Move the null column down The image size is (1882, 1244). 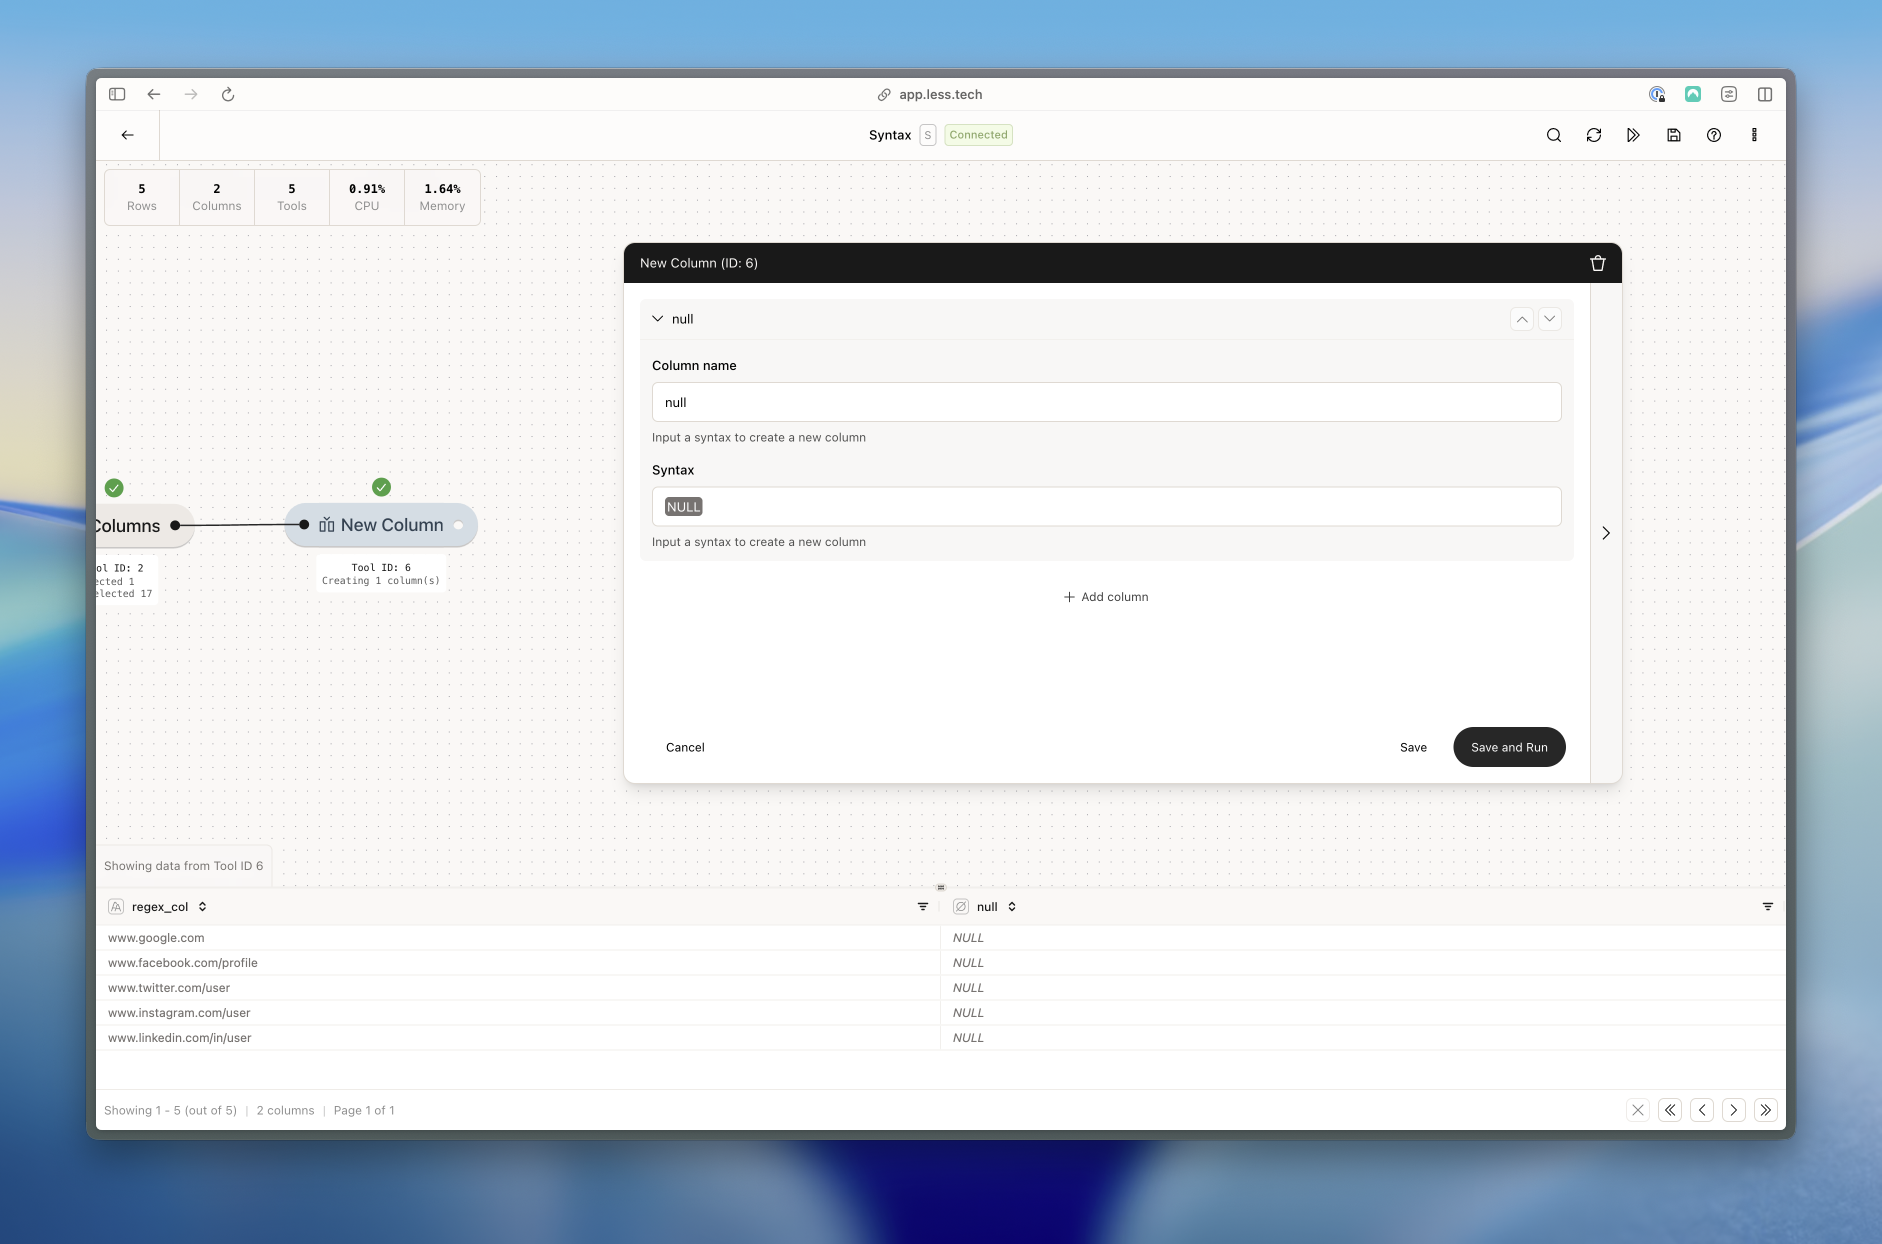(x=1550, y=319)
